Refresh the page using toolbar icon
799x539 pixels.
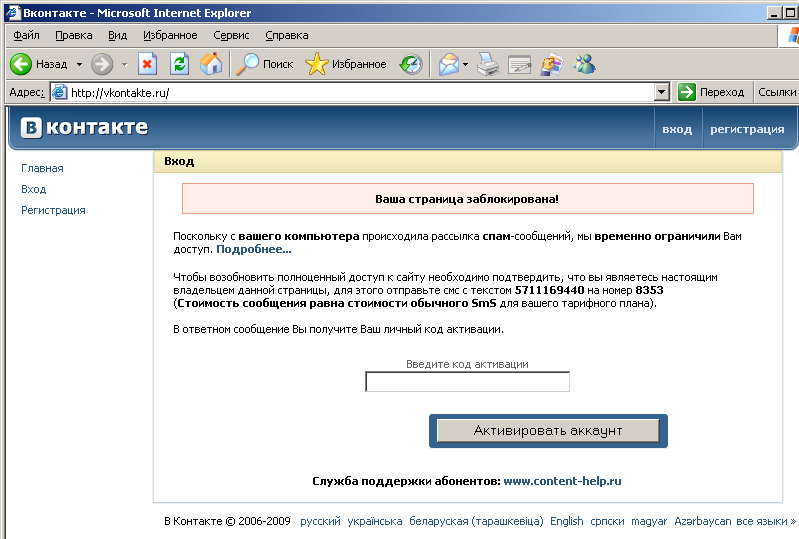[179, 64]
